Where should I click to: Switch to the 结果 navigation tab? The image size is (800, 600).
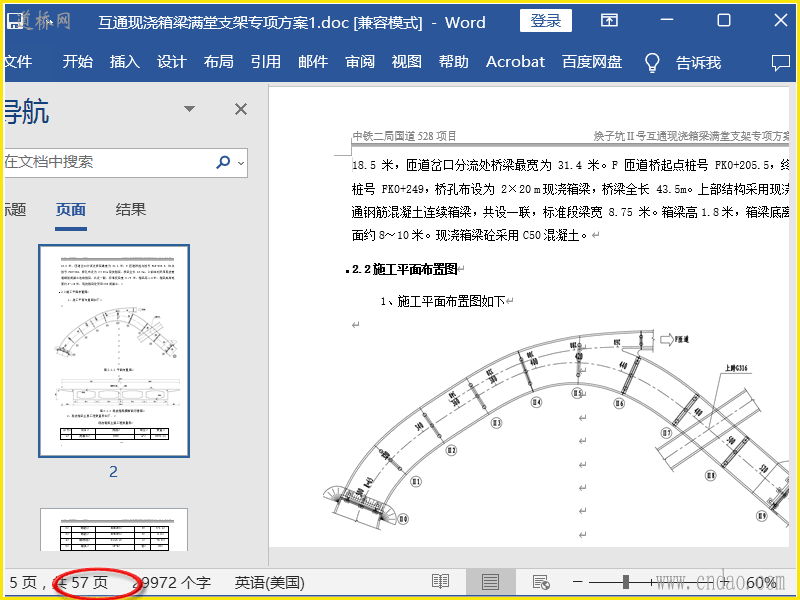(x=131, y=210)
